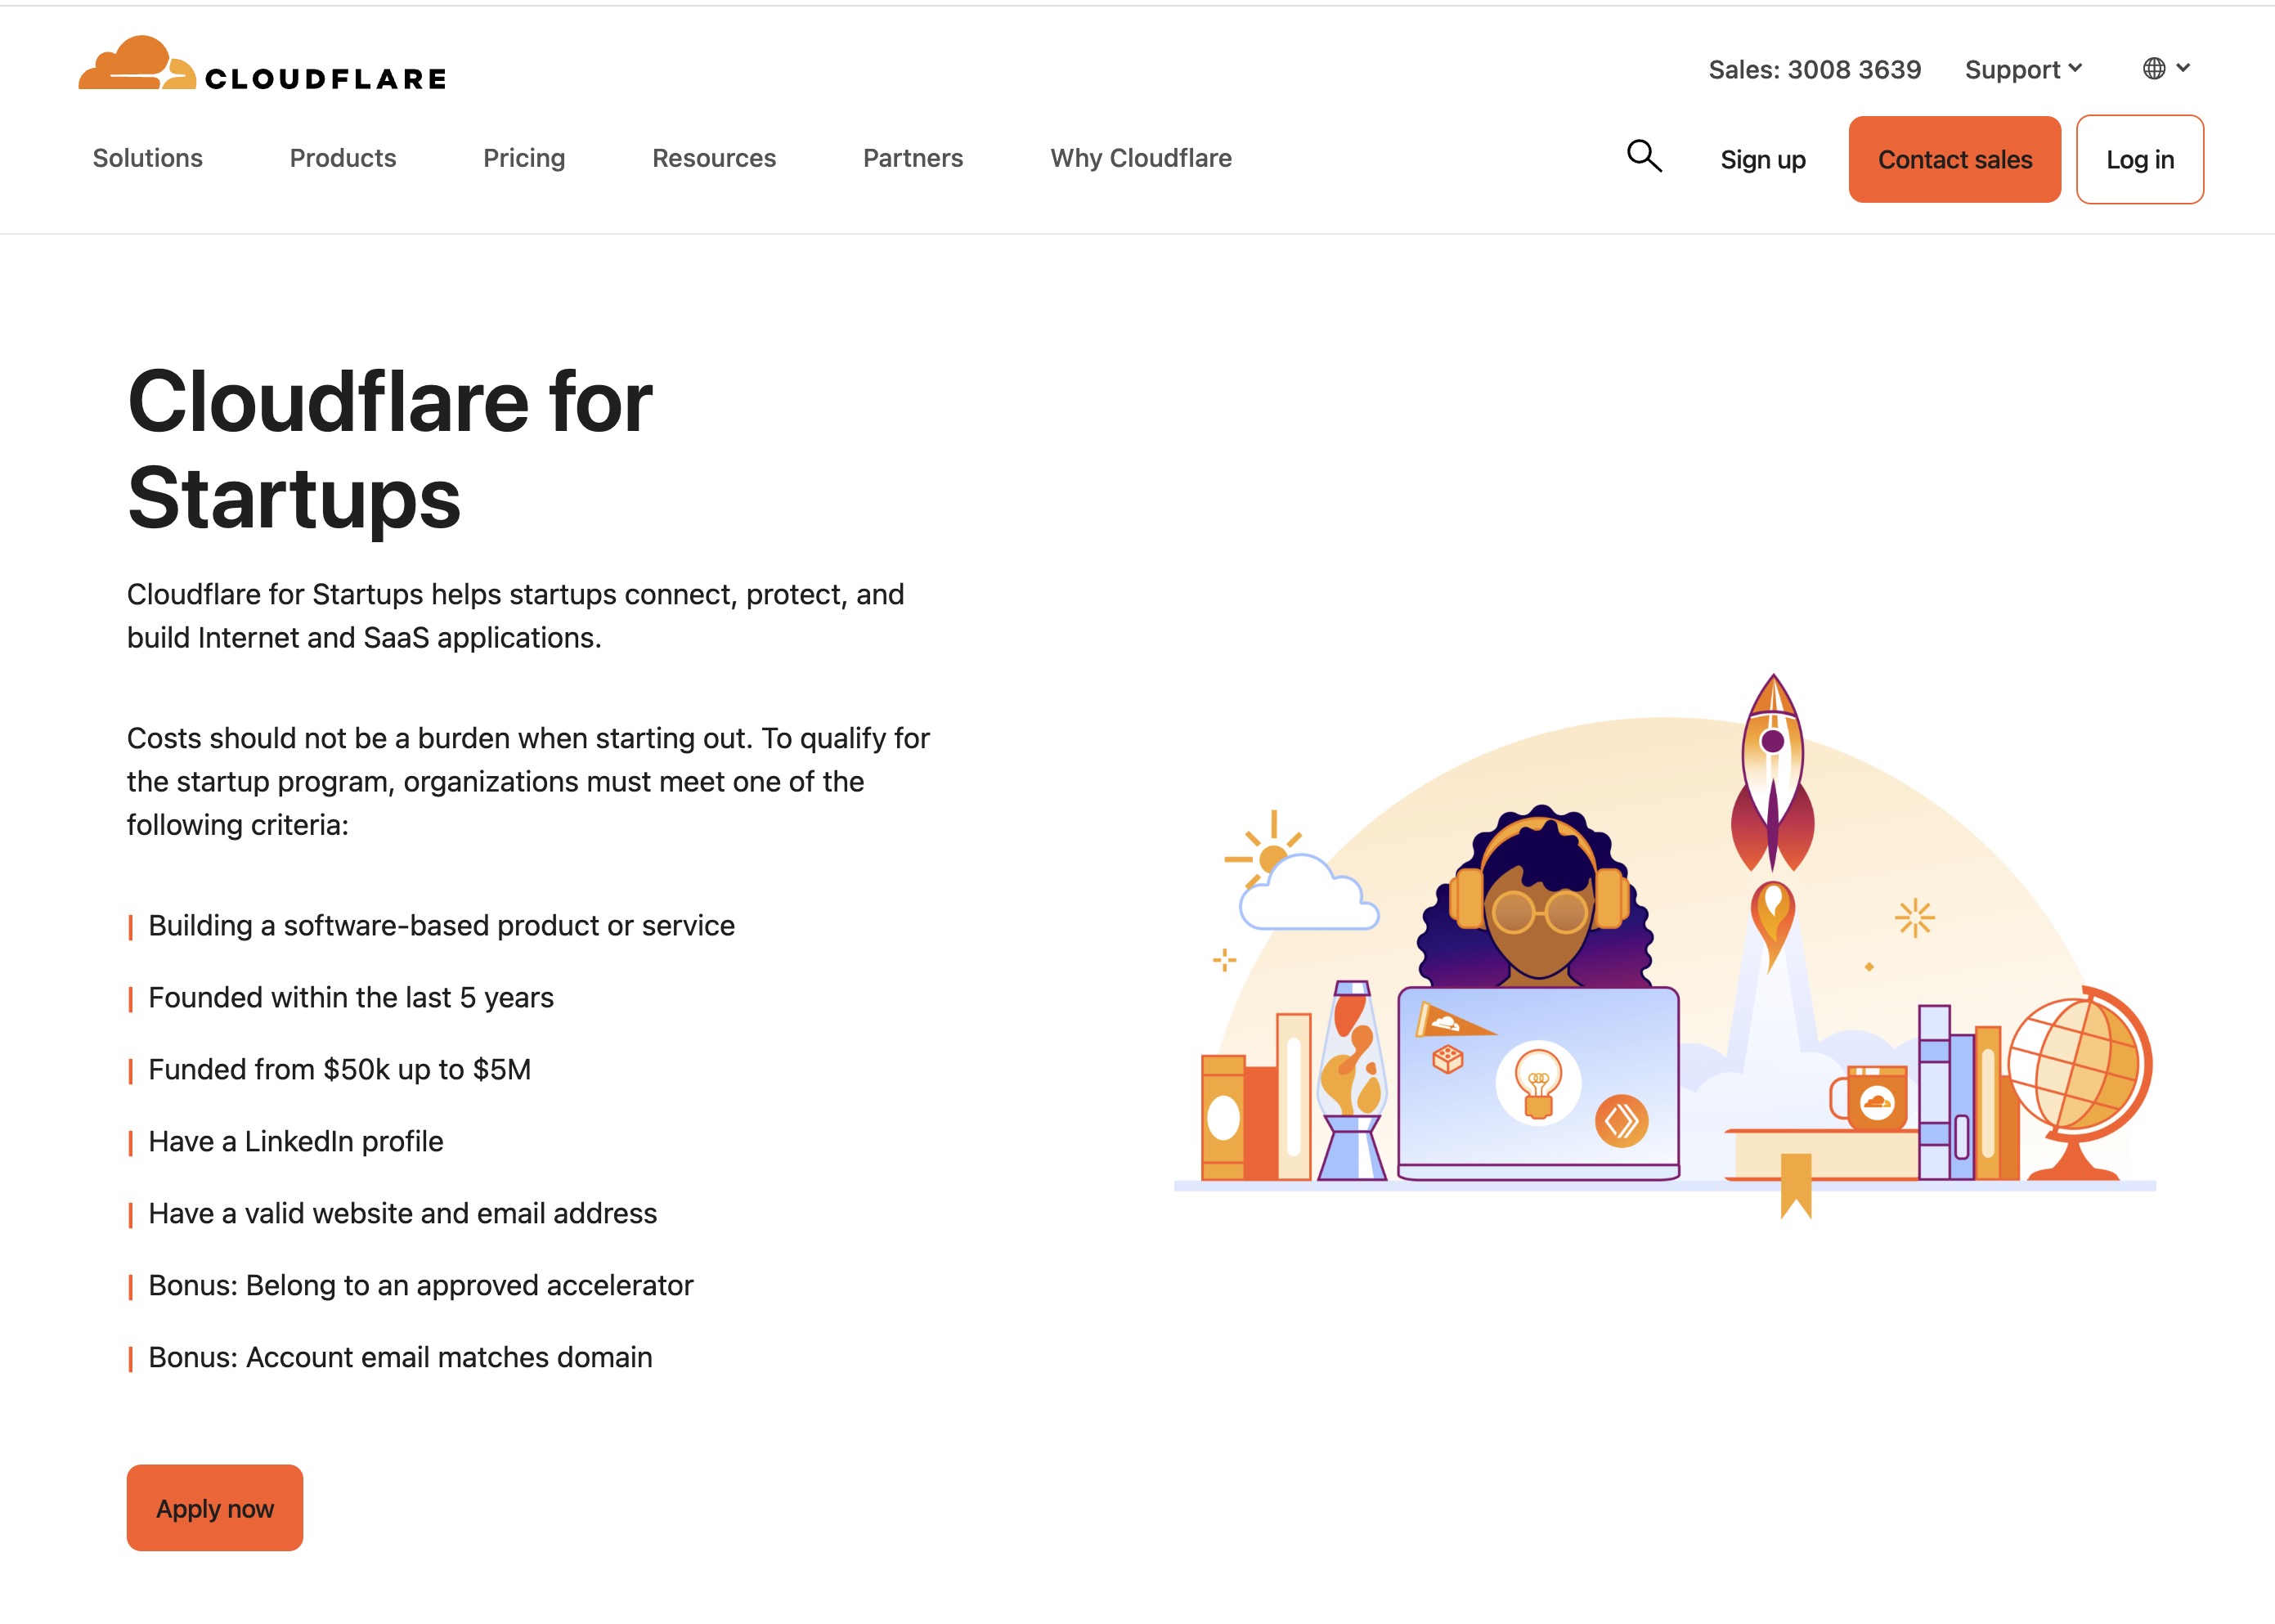Viewport: 2275px width, 1624px height.
Task: Open the Why Cloudflare menu
Action: 1141,158
